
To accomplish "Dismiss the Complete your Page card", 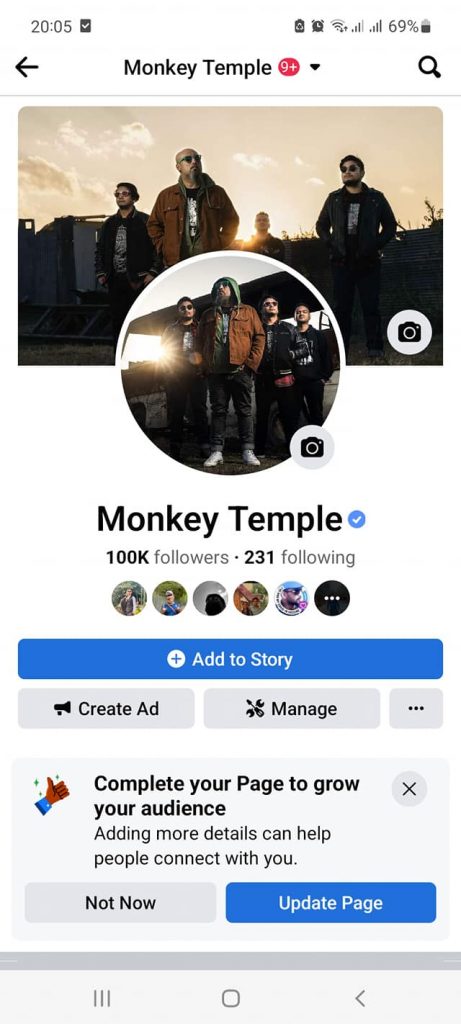I will point(409,789).
